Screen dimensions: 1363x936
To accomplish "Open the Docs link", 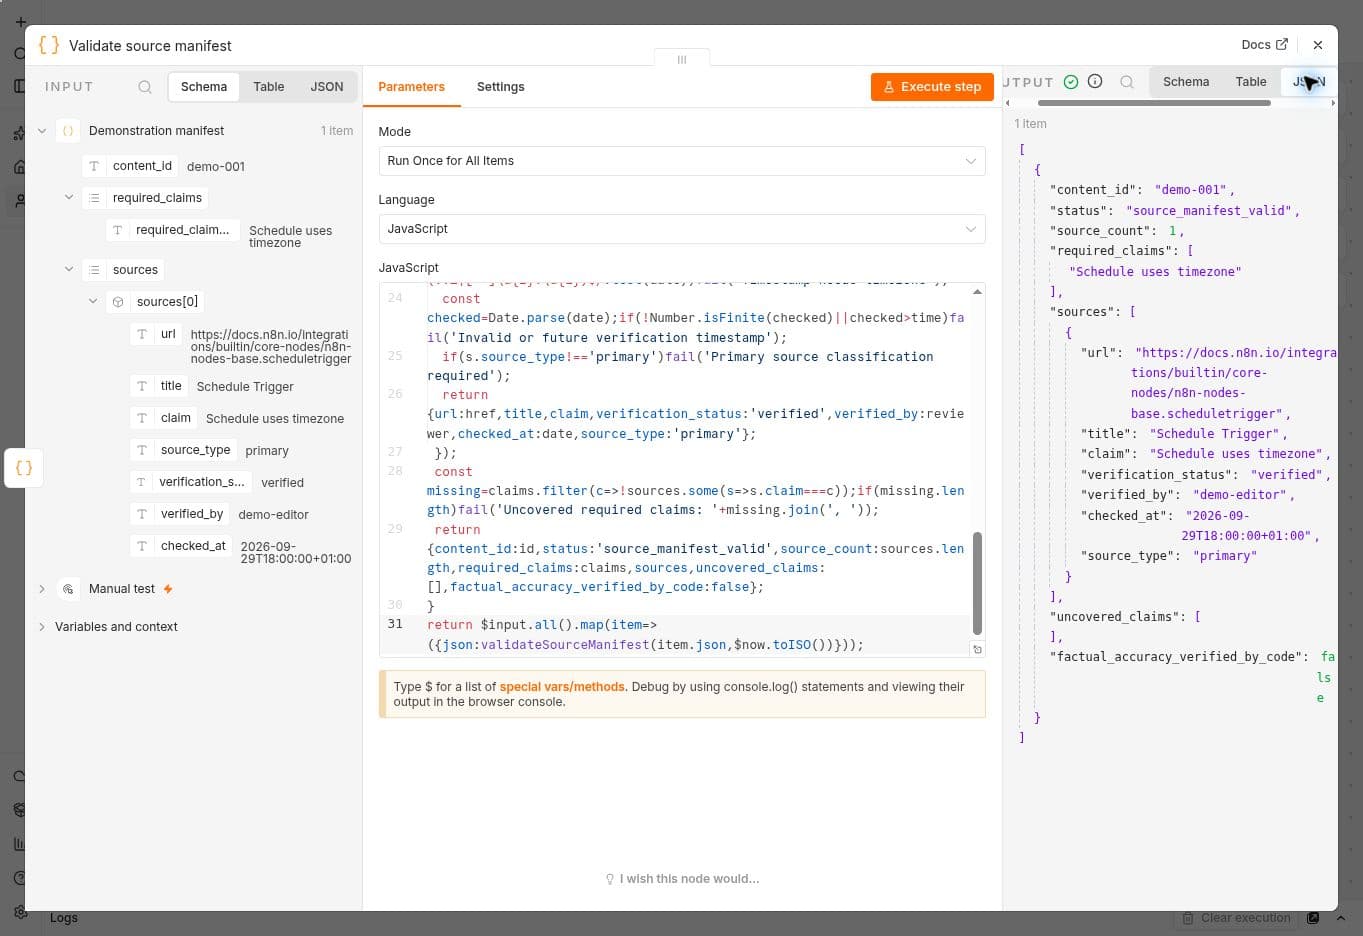I will tap(1264, 45).
